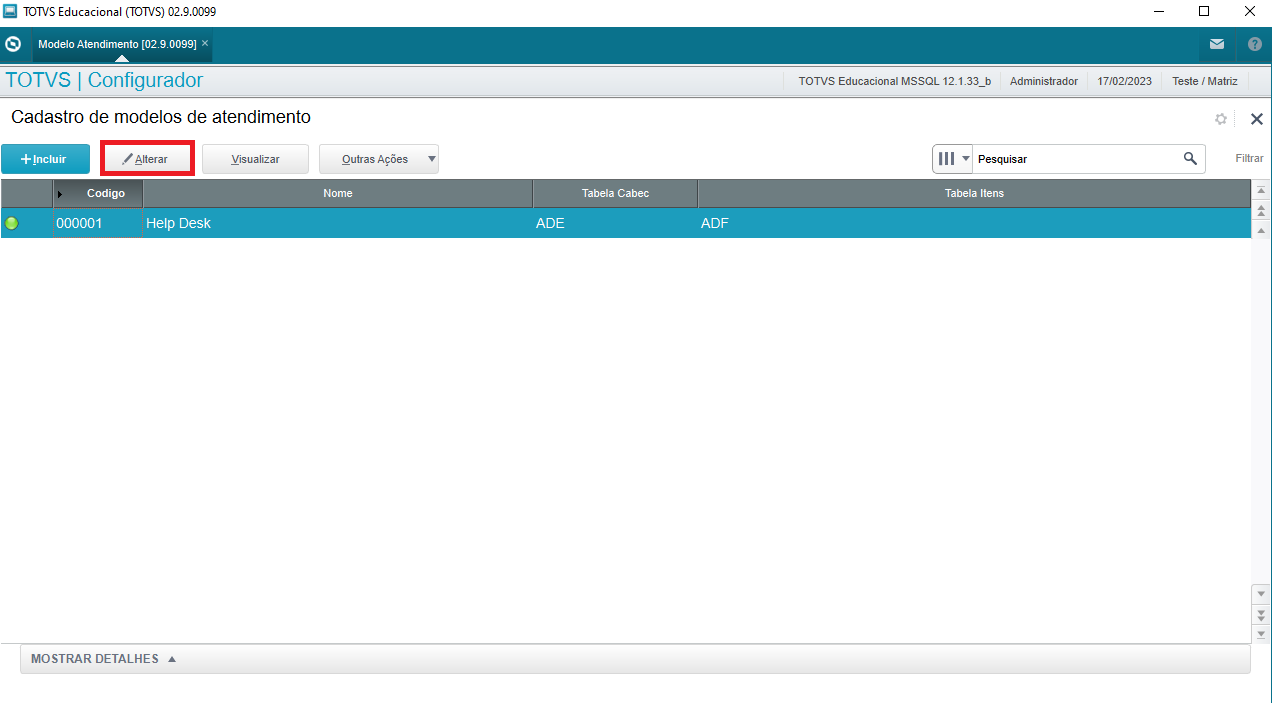Image resolution: width=1274 pixels, height=703 pixels.
Task: Open the Outras Ações dropdown
Action: click(x=379, y=159)
